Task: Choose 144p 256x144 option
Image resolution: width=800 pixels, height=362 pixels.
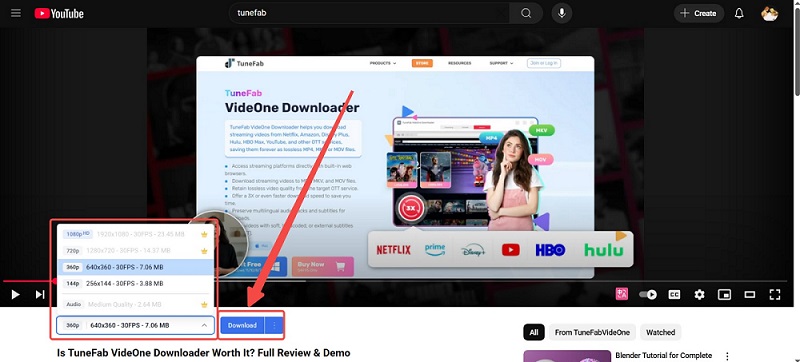Action: [135, 283]
